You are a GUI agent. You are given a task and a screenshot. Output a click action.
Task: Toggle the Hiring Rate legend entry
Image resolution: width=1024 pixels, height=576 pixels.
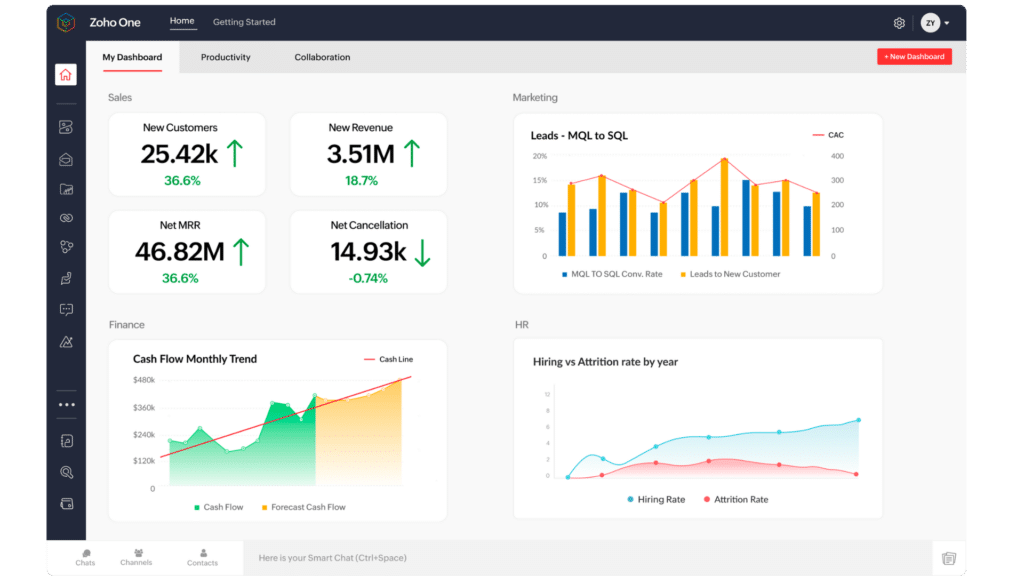click(x=655, y=499)
